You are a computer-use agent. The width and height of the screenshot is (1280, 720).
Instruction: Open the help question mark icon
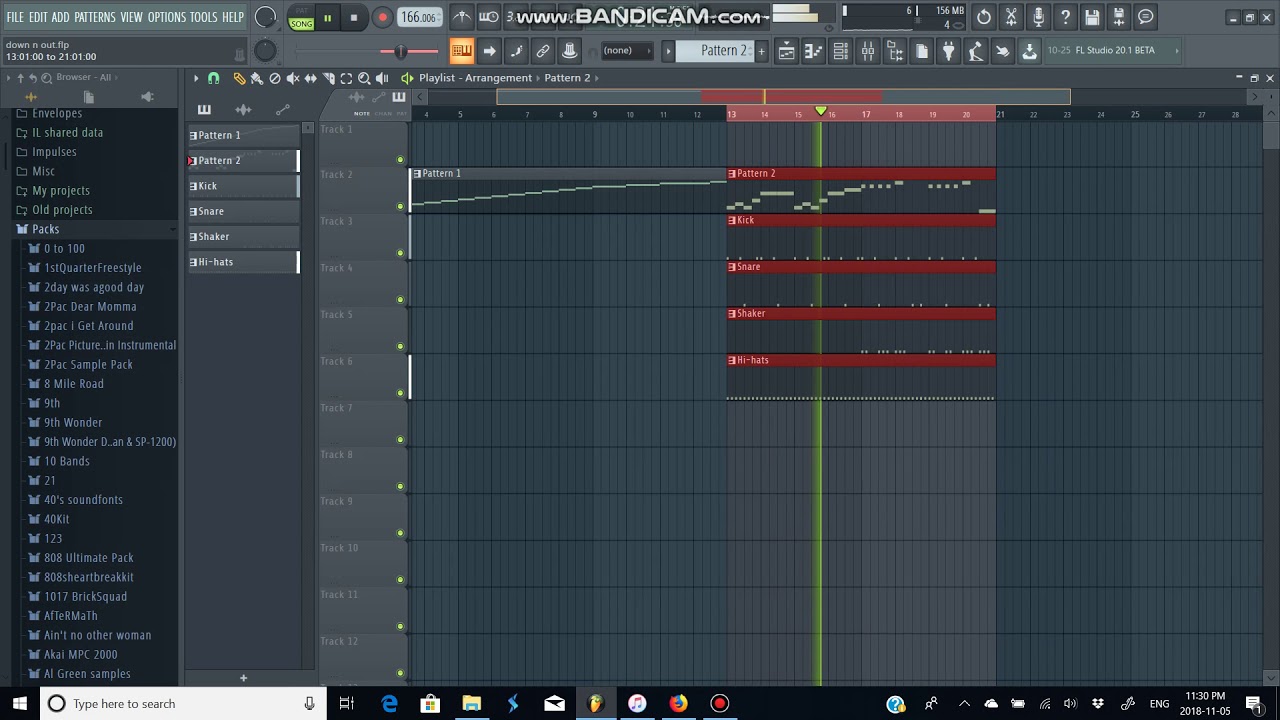[x=1065, y=17]
